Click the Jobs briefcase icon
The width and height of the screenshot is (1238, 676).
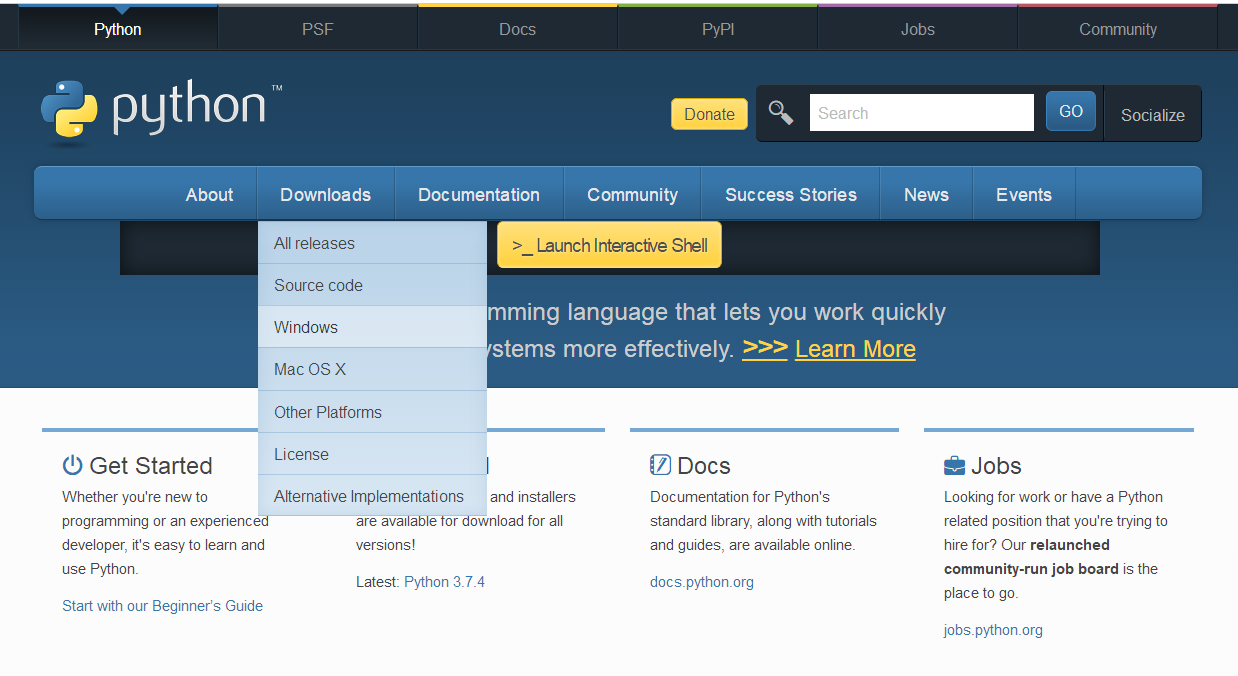click(x=954, y=466)
